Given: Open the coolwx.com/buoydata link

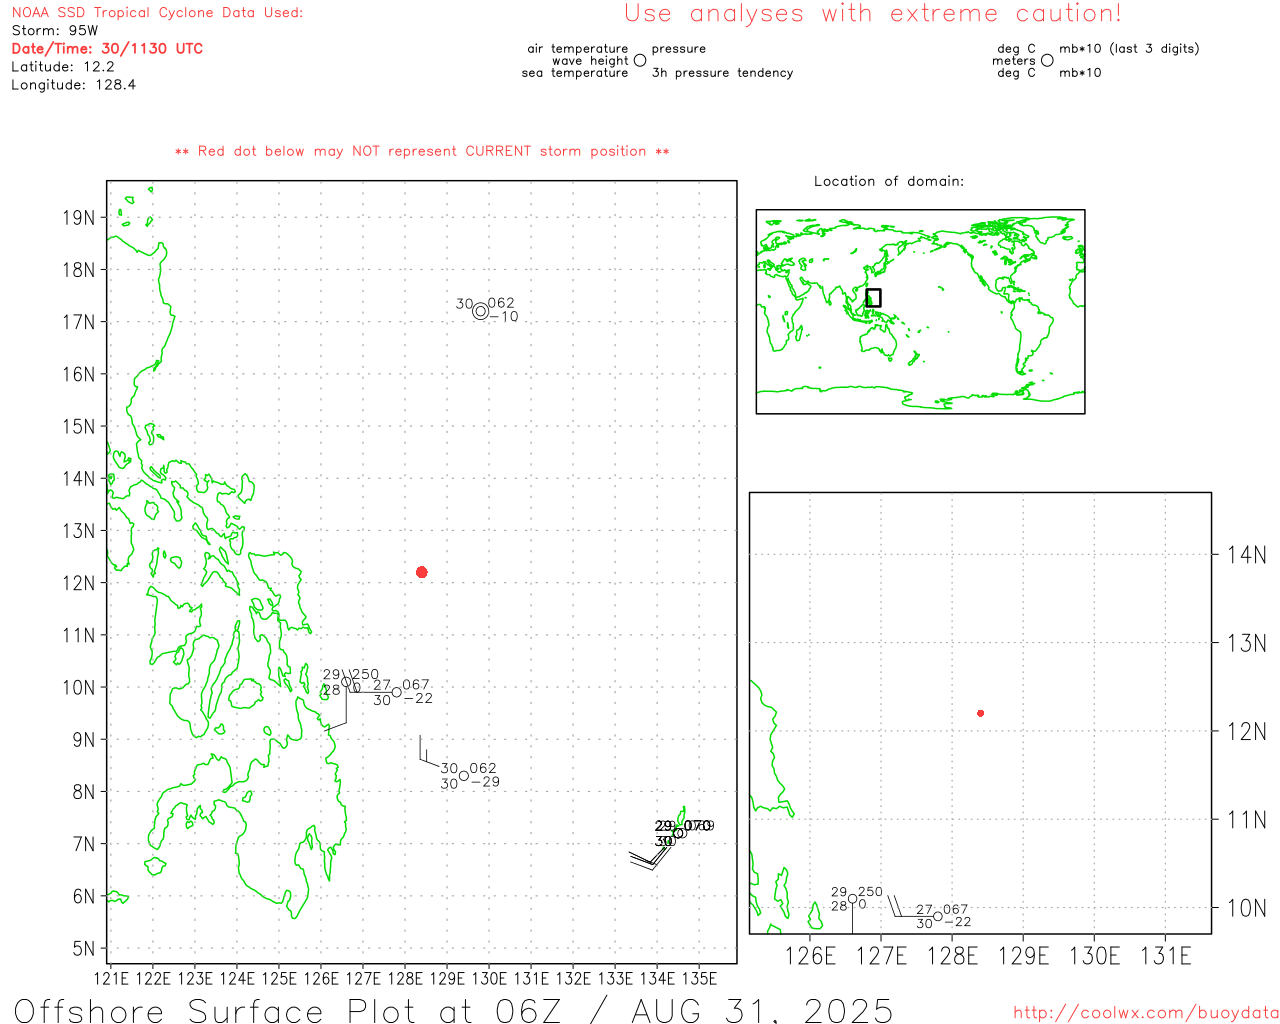Looking at the screenshot, I should tap(1146, 1013).
